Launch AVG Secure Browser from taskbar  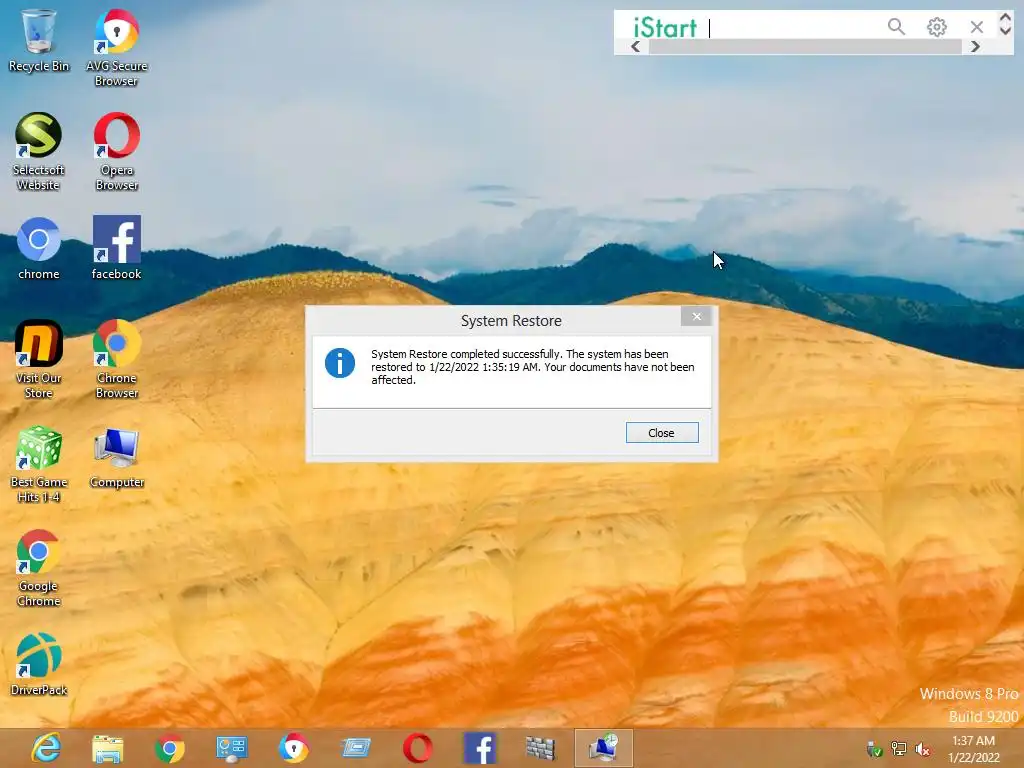(294, 748)
